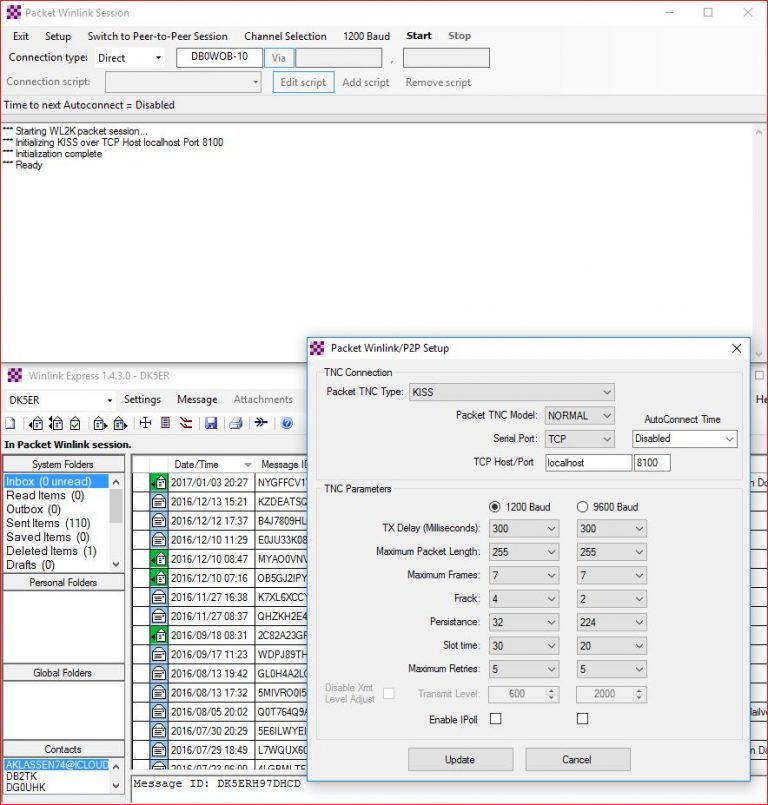Enable IPoll checkbox for 1200 Baud column

495,718
